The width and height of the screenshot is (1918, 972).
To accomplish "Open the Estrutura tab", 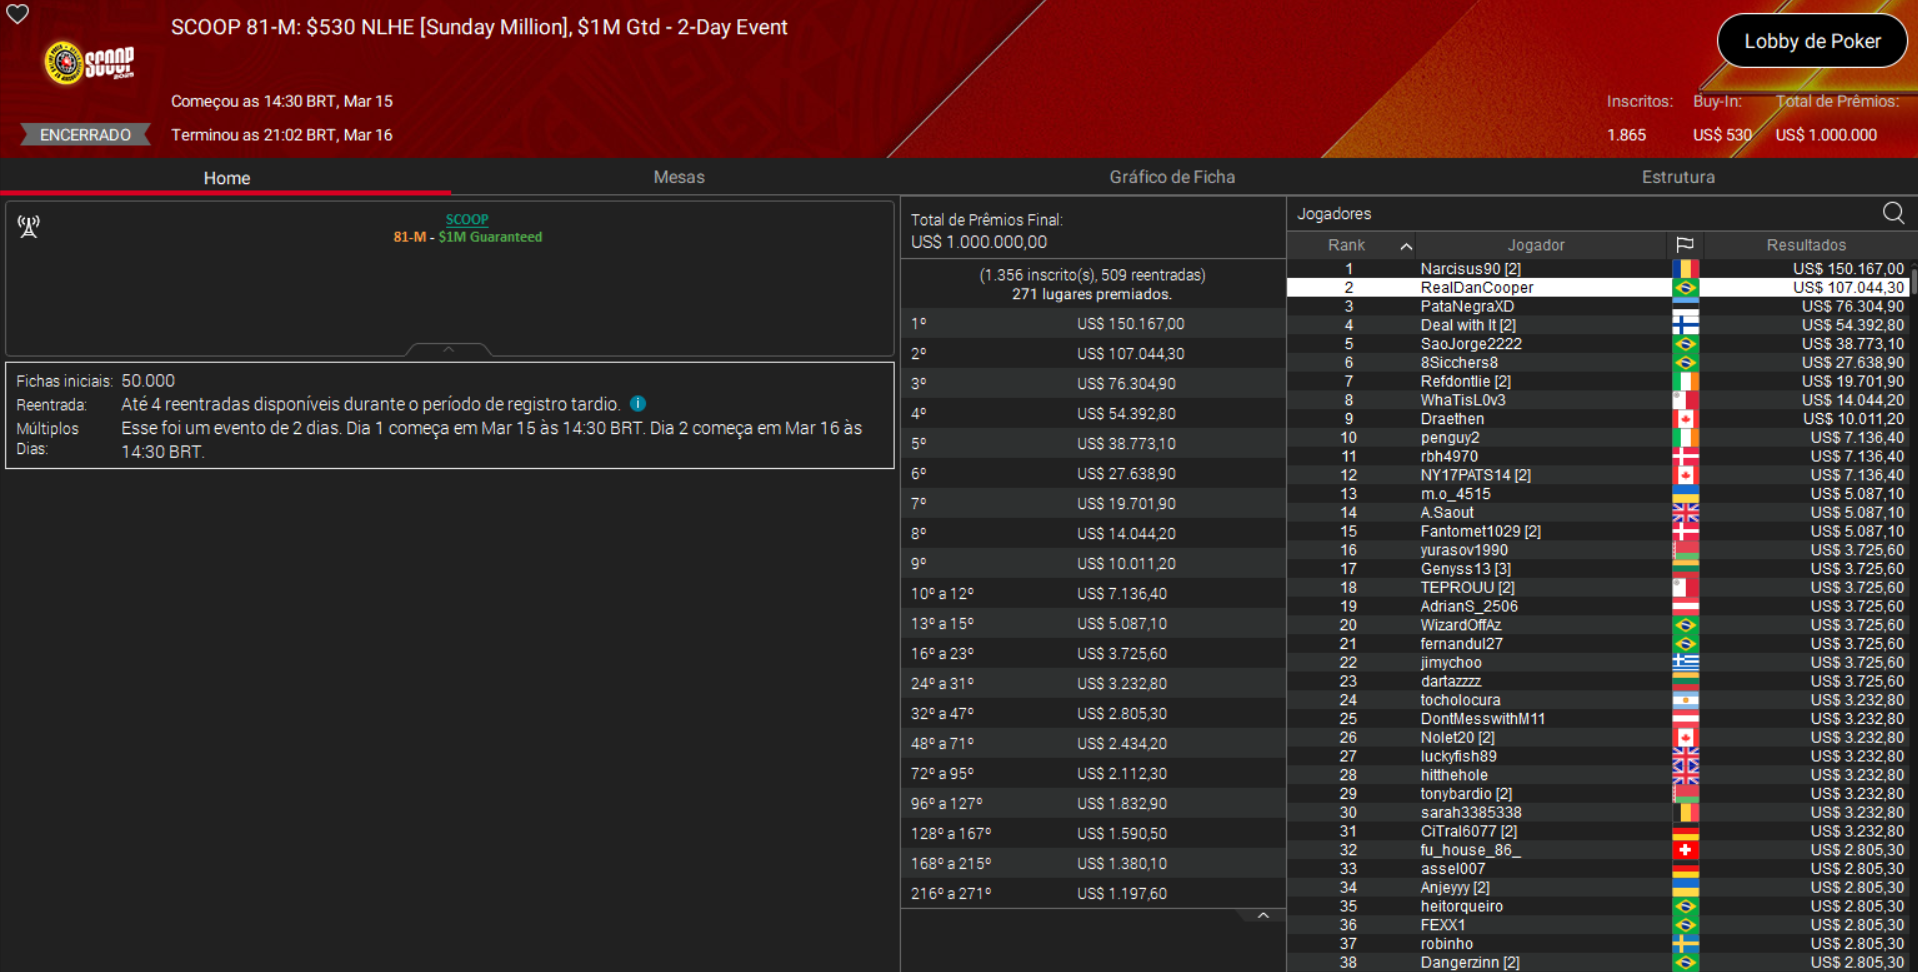I will [x=1678, y=177].
